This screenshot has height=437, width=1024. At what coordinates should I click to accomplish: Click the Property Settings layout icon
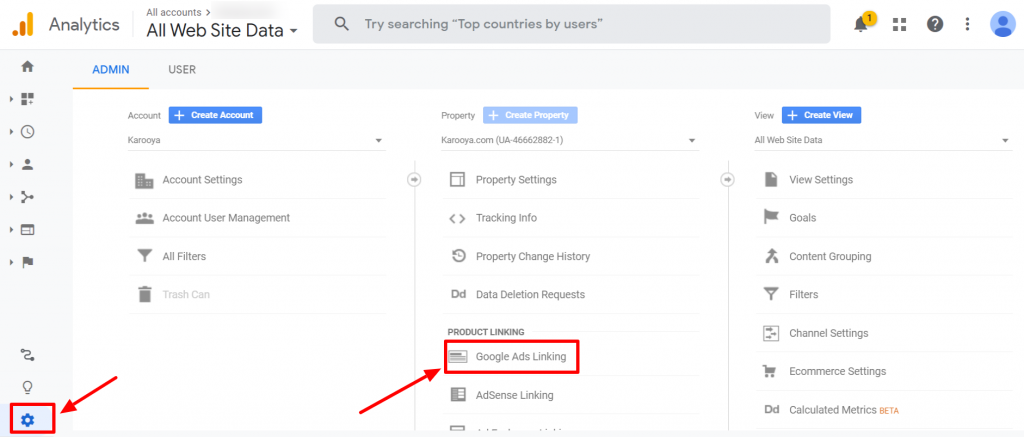click(458, 180)
